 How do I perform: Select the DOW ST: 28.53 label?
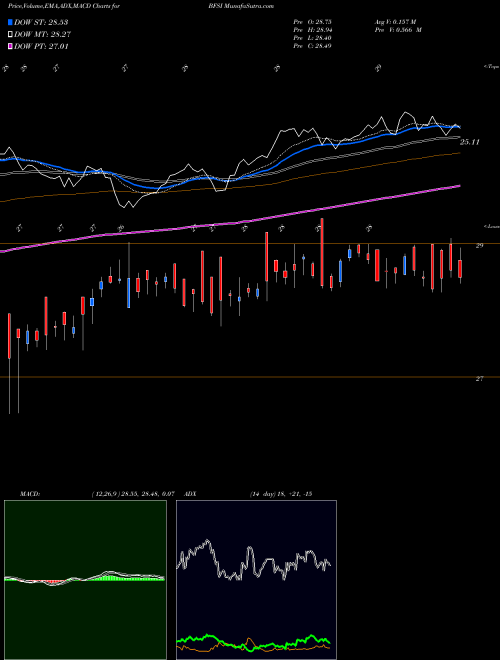(41, 22)
